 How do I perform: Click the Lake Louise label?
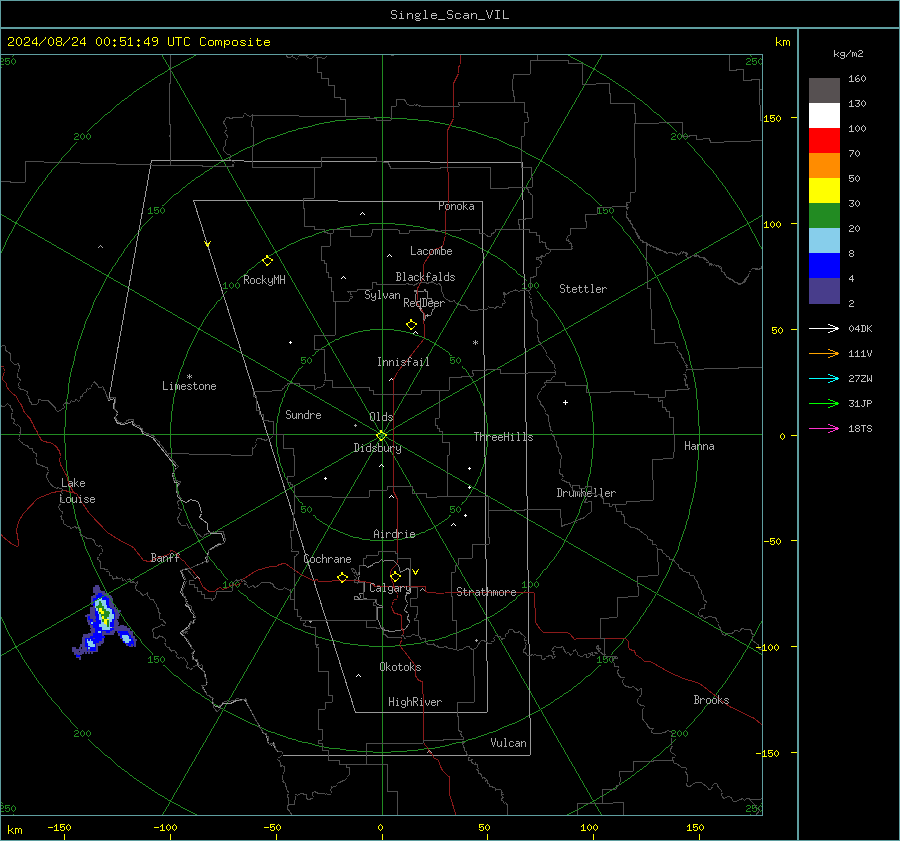click(x=77, y=491)
